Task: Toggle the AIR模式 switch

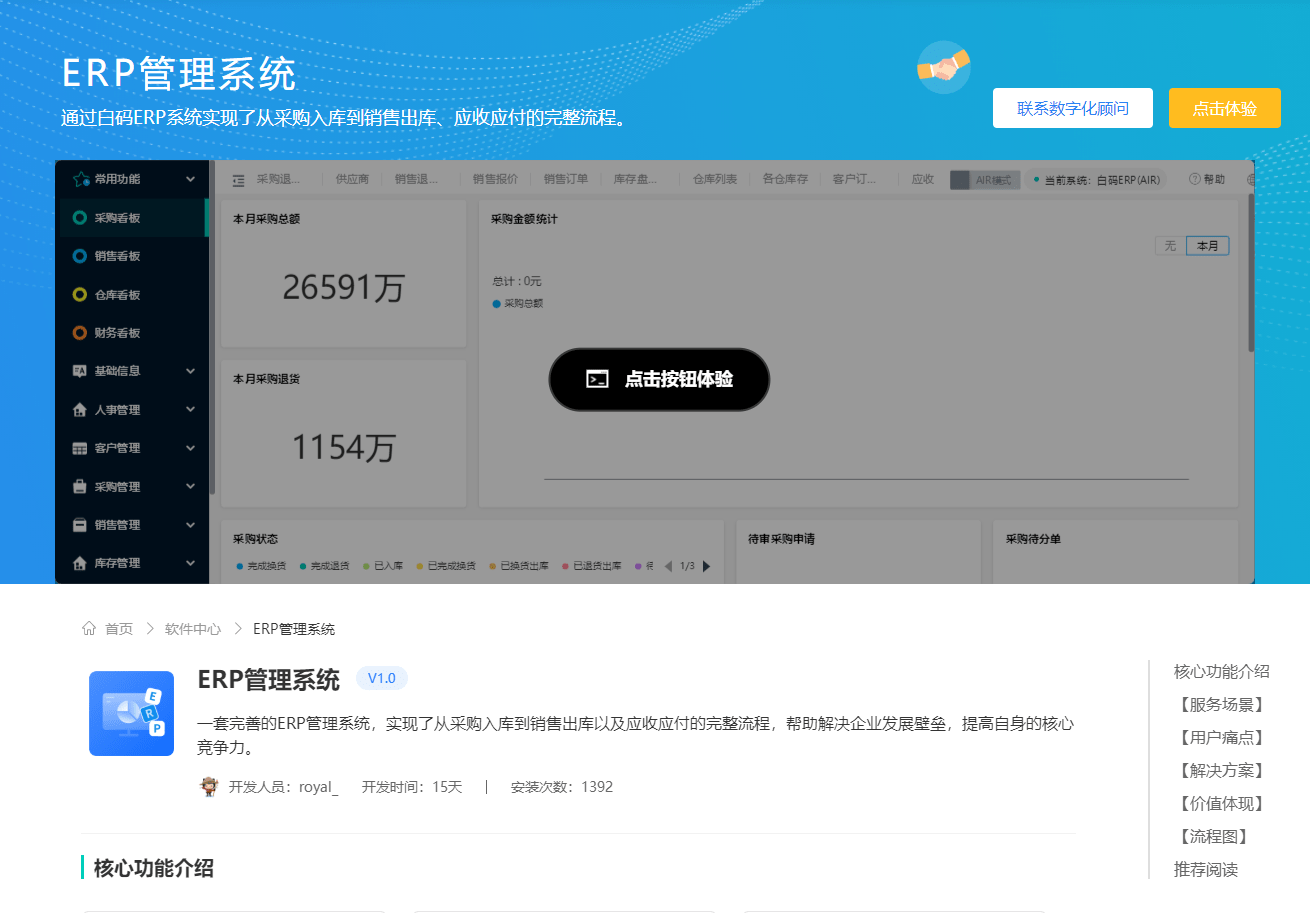Action: pyautogui.click(x=985, y=180)
